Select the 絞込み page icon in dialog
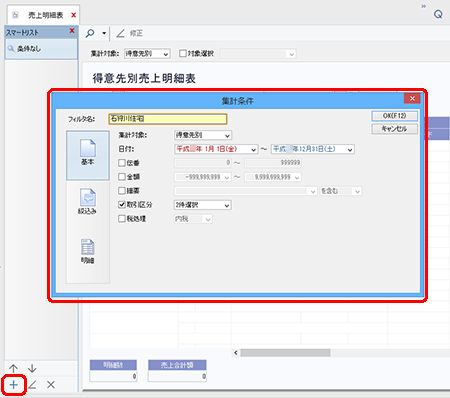The height and width of the screenshot is (398, 450). coord(88,202)
